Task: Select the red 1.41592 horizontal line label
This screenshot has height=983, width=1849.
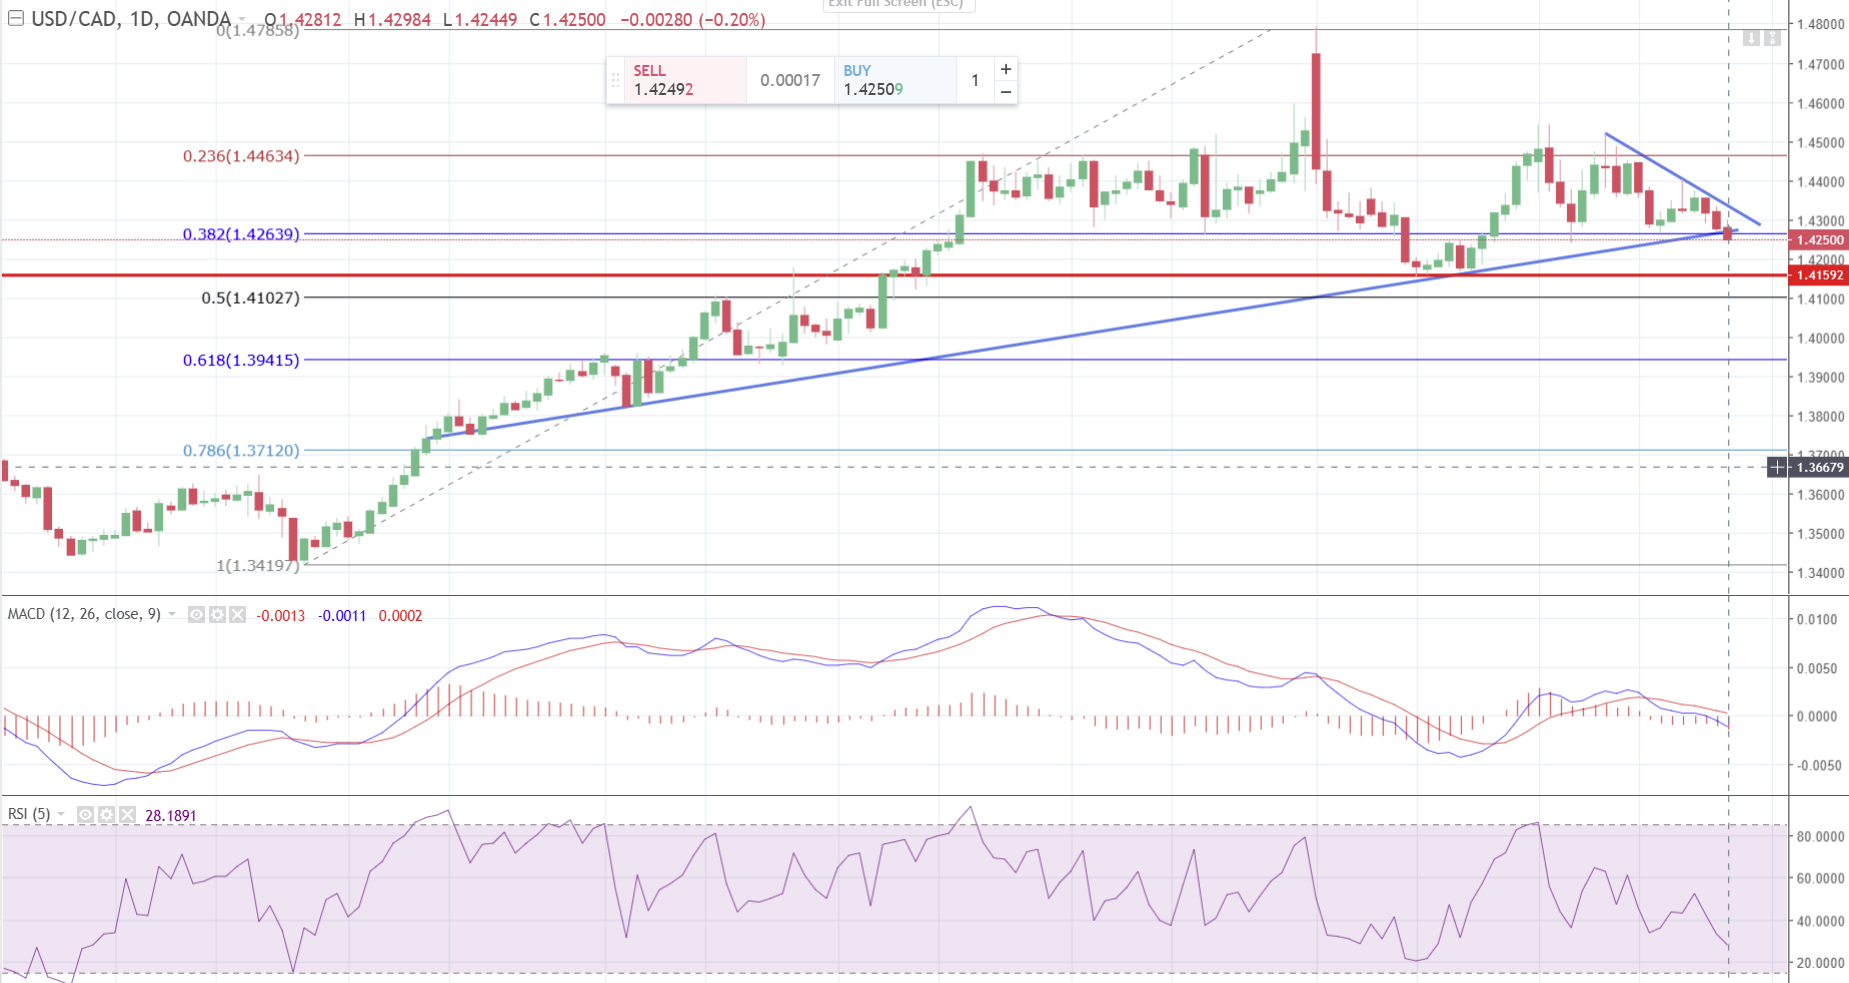Action: coord(1819,275)
